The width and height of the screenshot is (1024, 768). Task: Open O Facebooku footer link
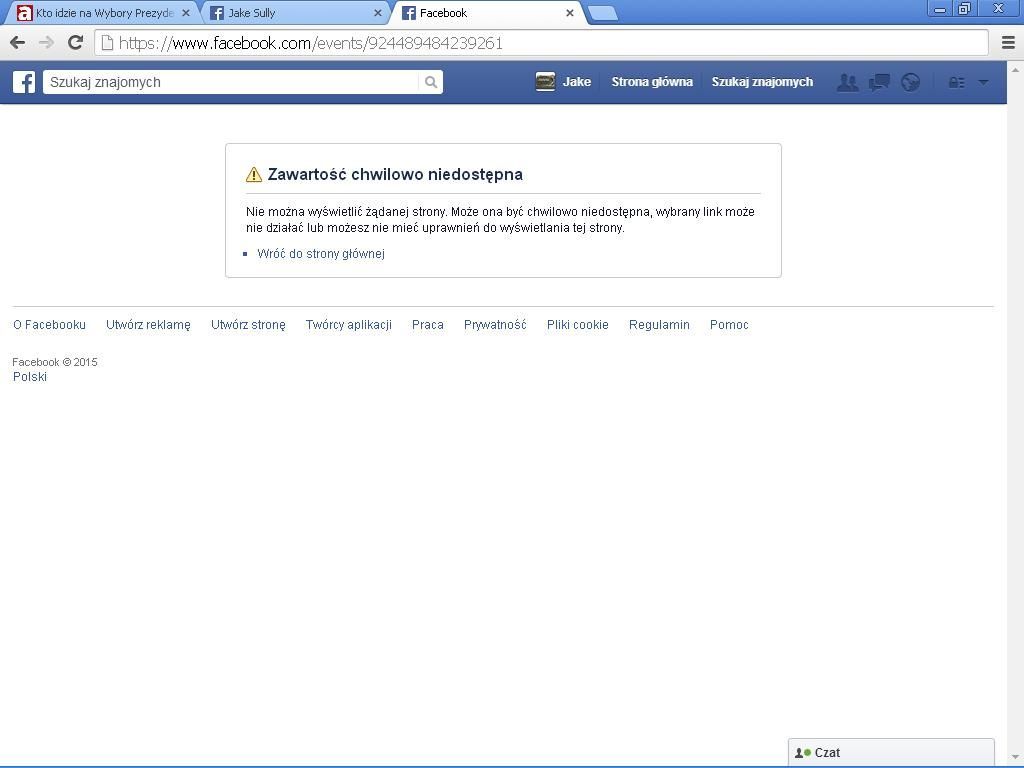coord(50,325)
